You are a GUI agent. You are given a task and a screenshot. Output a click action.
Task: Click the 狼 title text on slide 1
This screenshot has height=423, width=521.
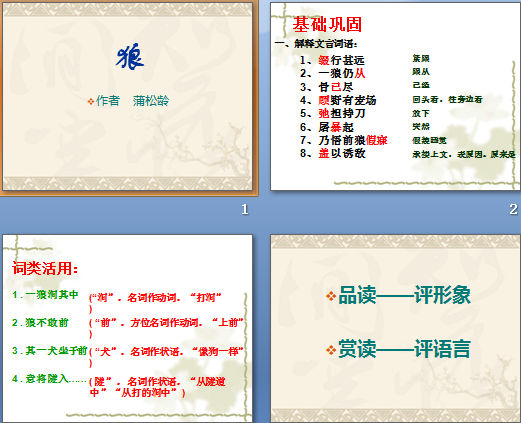[x=130, y=57]
